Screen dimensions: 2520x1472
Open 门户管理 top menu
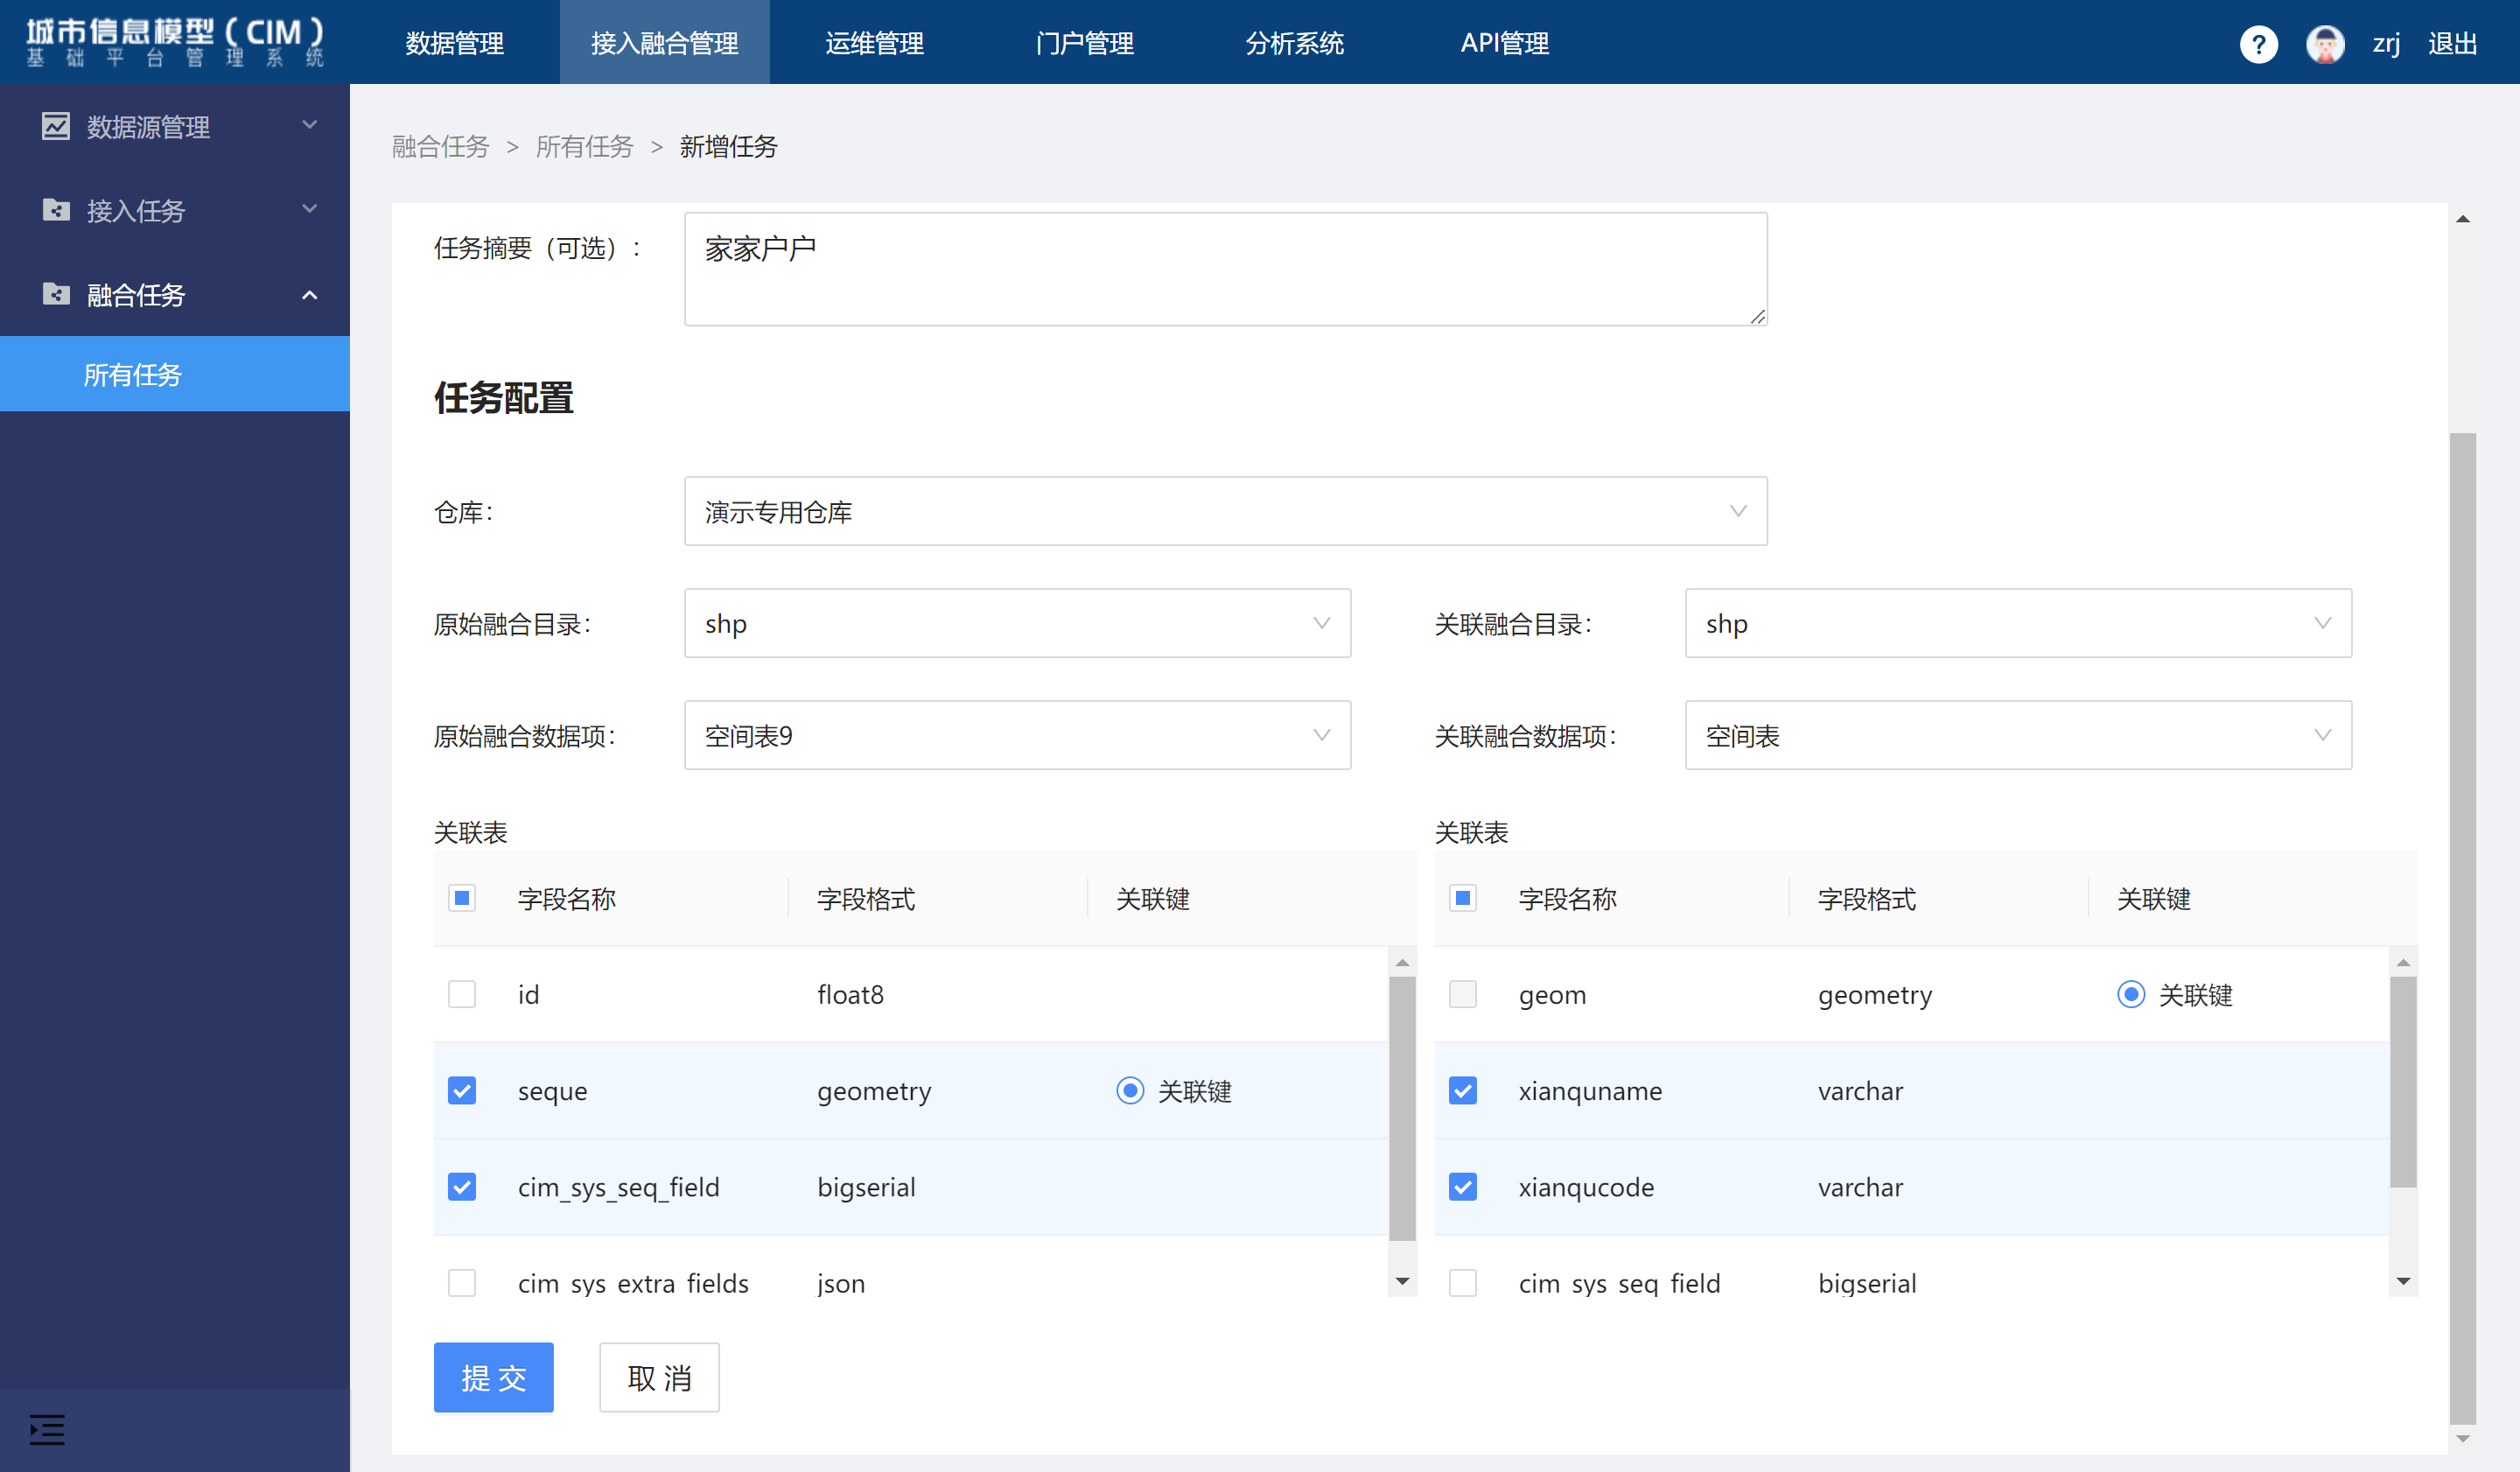pos(1084,42)
